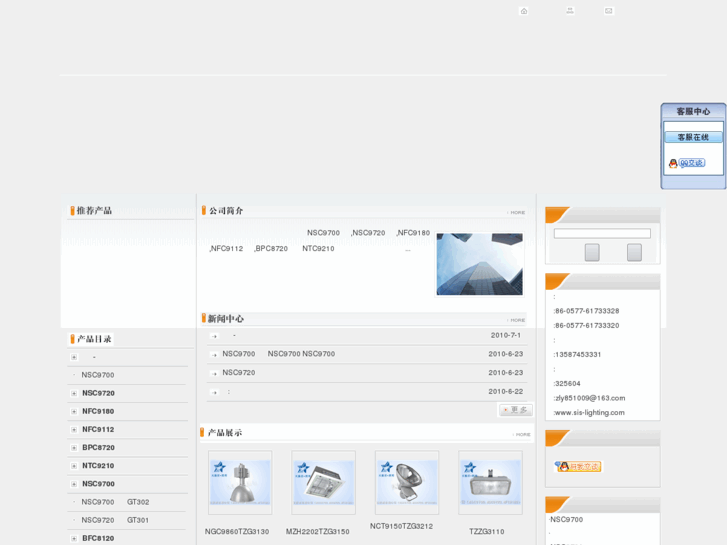Expand the NSC9720 category node
This screenshot has width=727, height=545.
tap(74, 393)
